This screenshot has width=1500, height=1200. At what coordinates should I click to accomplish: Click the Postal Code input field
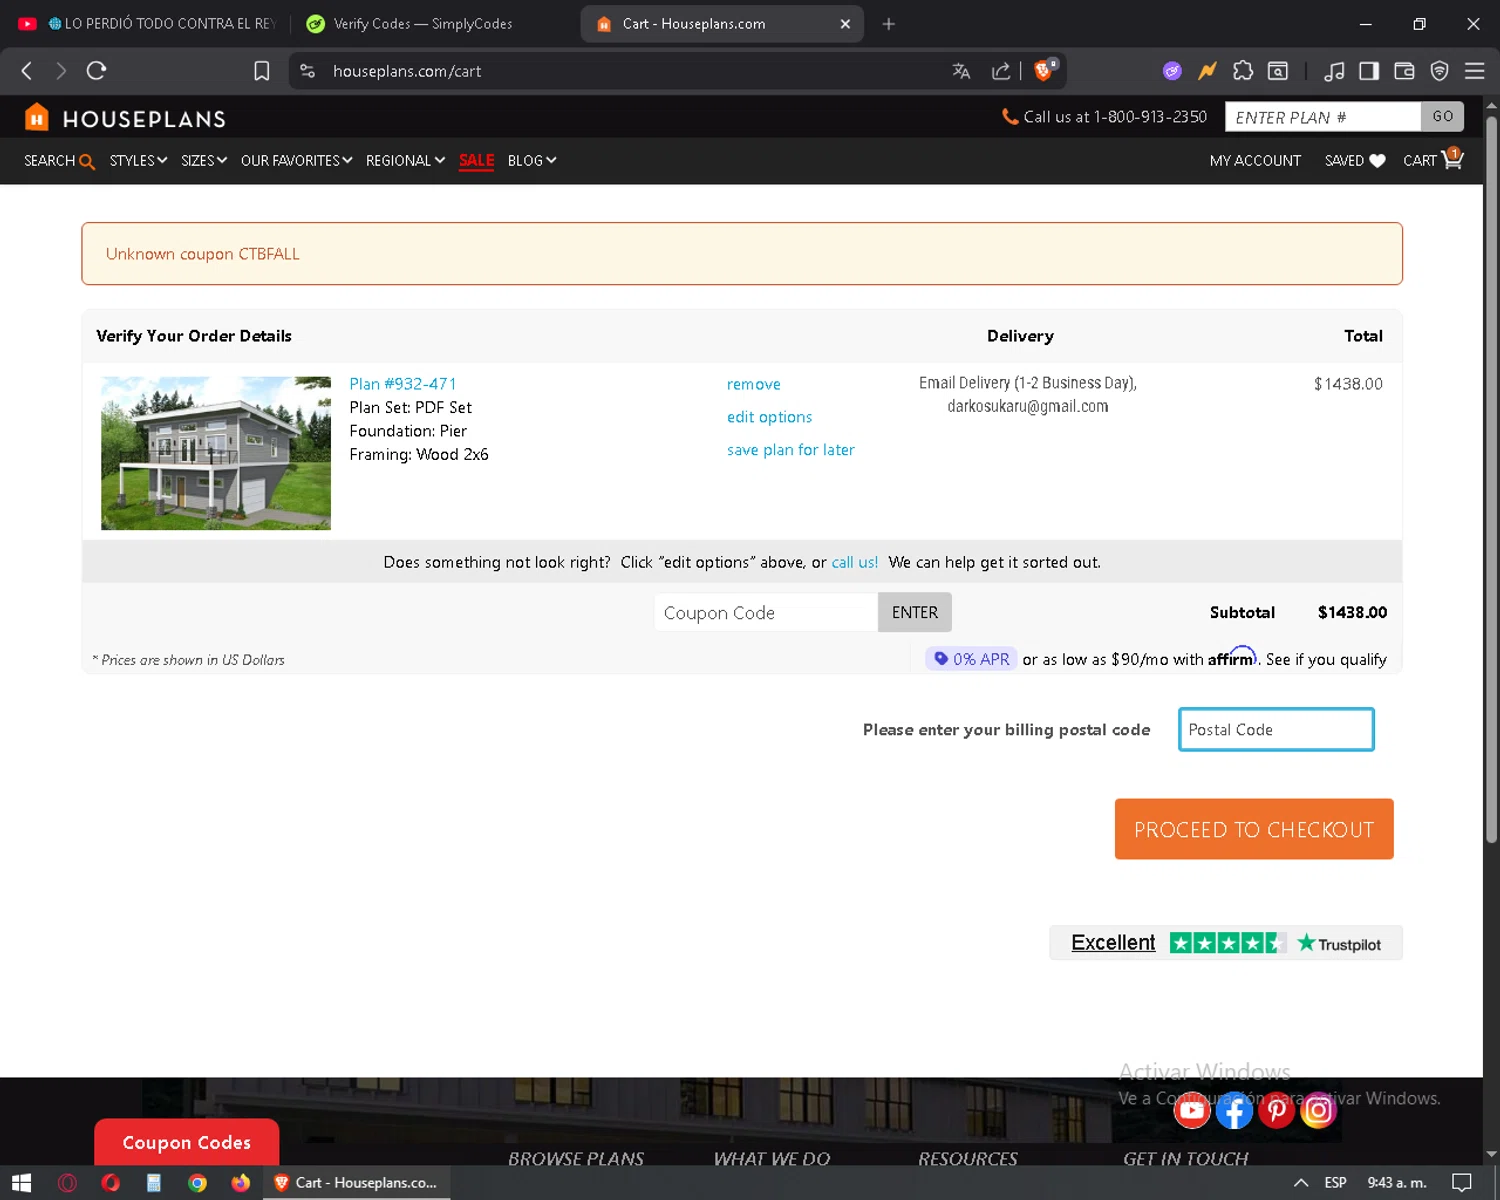click(1276, 730)
